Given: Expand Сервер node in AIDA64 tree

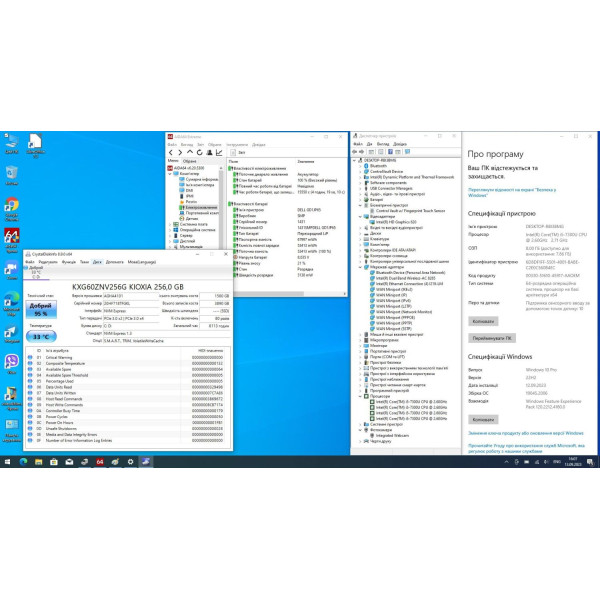Looking at the screenshot, I should (x=170, y=236).
